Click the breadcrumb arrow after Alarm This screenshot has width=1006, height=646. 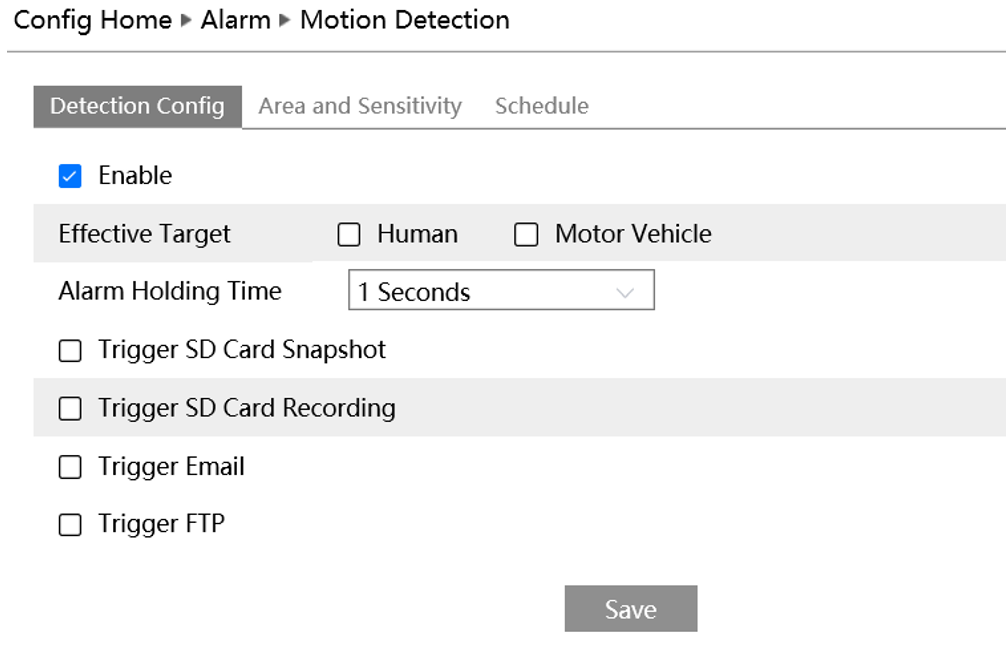pos(285,21)
